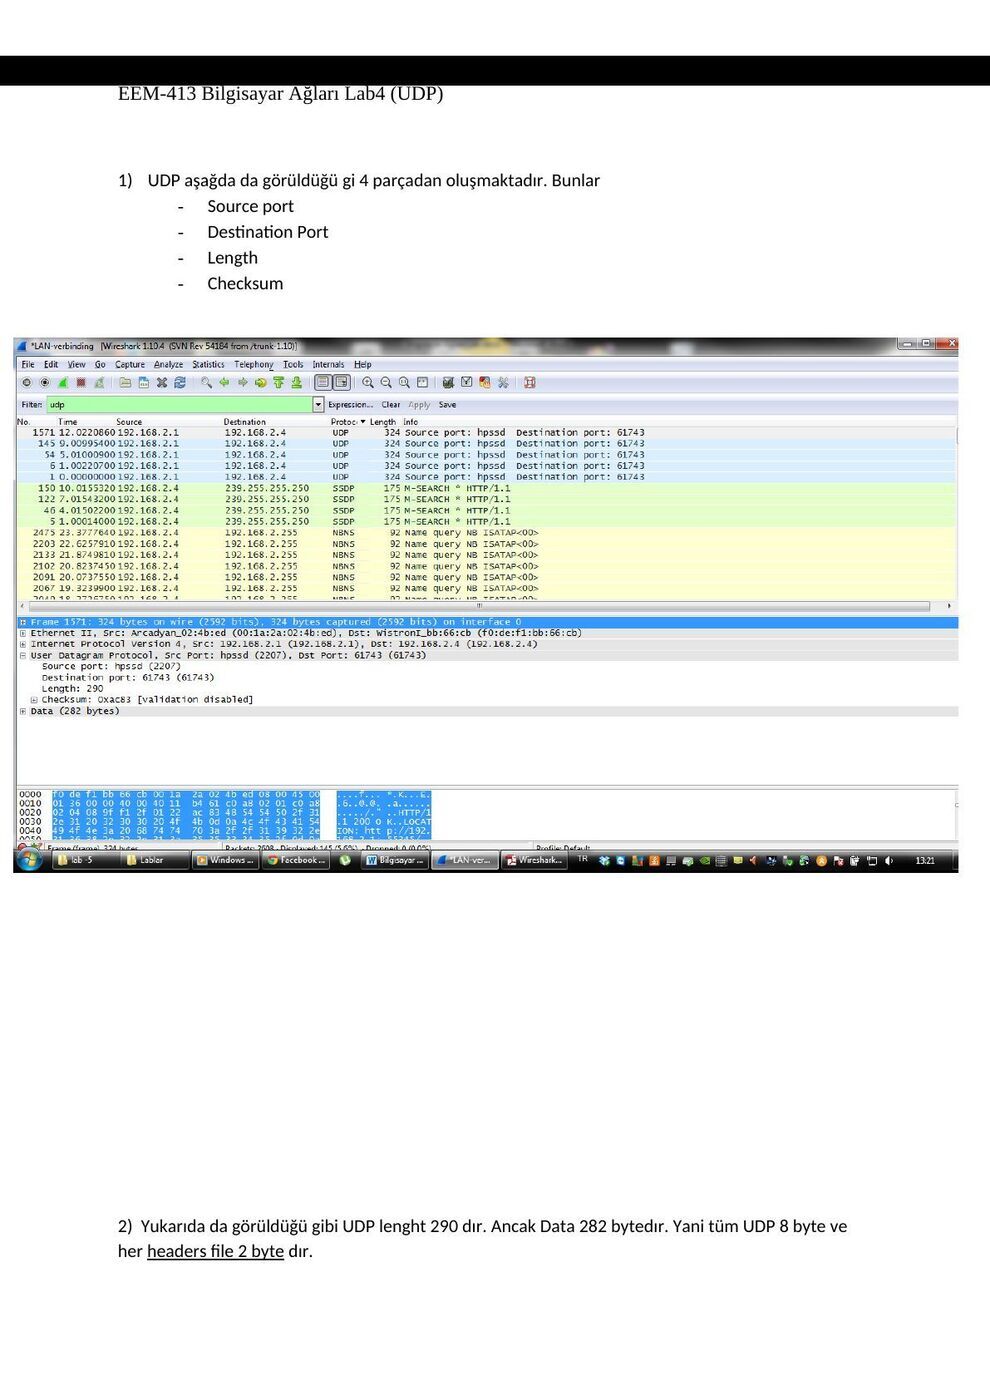Viewport: 990px width, 1400px height.
Task: Click the display filter field containing udp
Action: click(x=180, y=405)
